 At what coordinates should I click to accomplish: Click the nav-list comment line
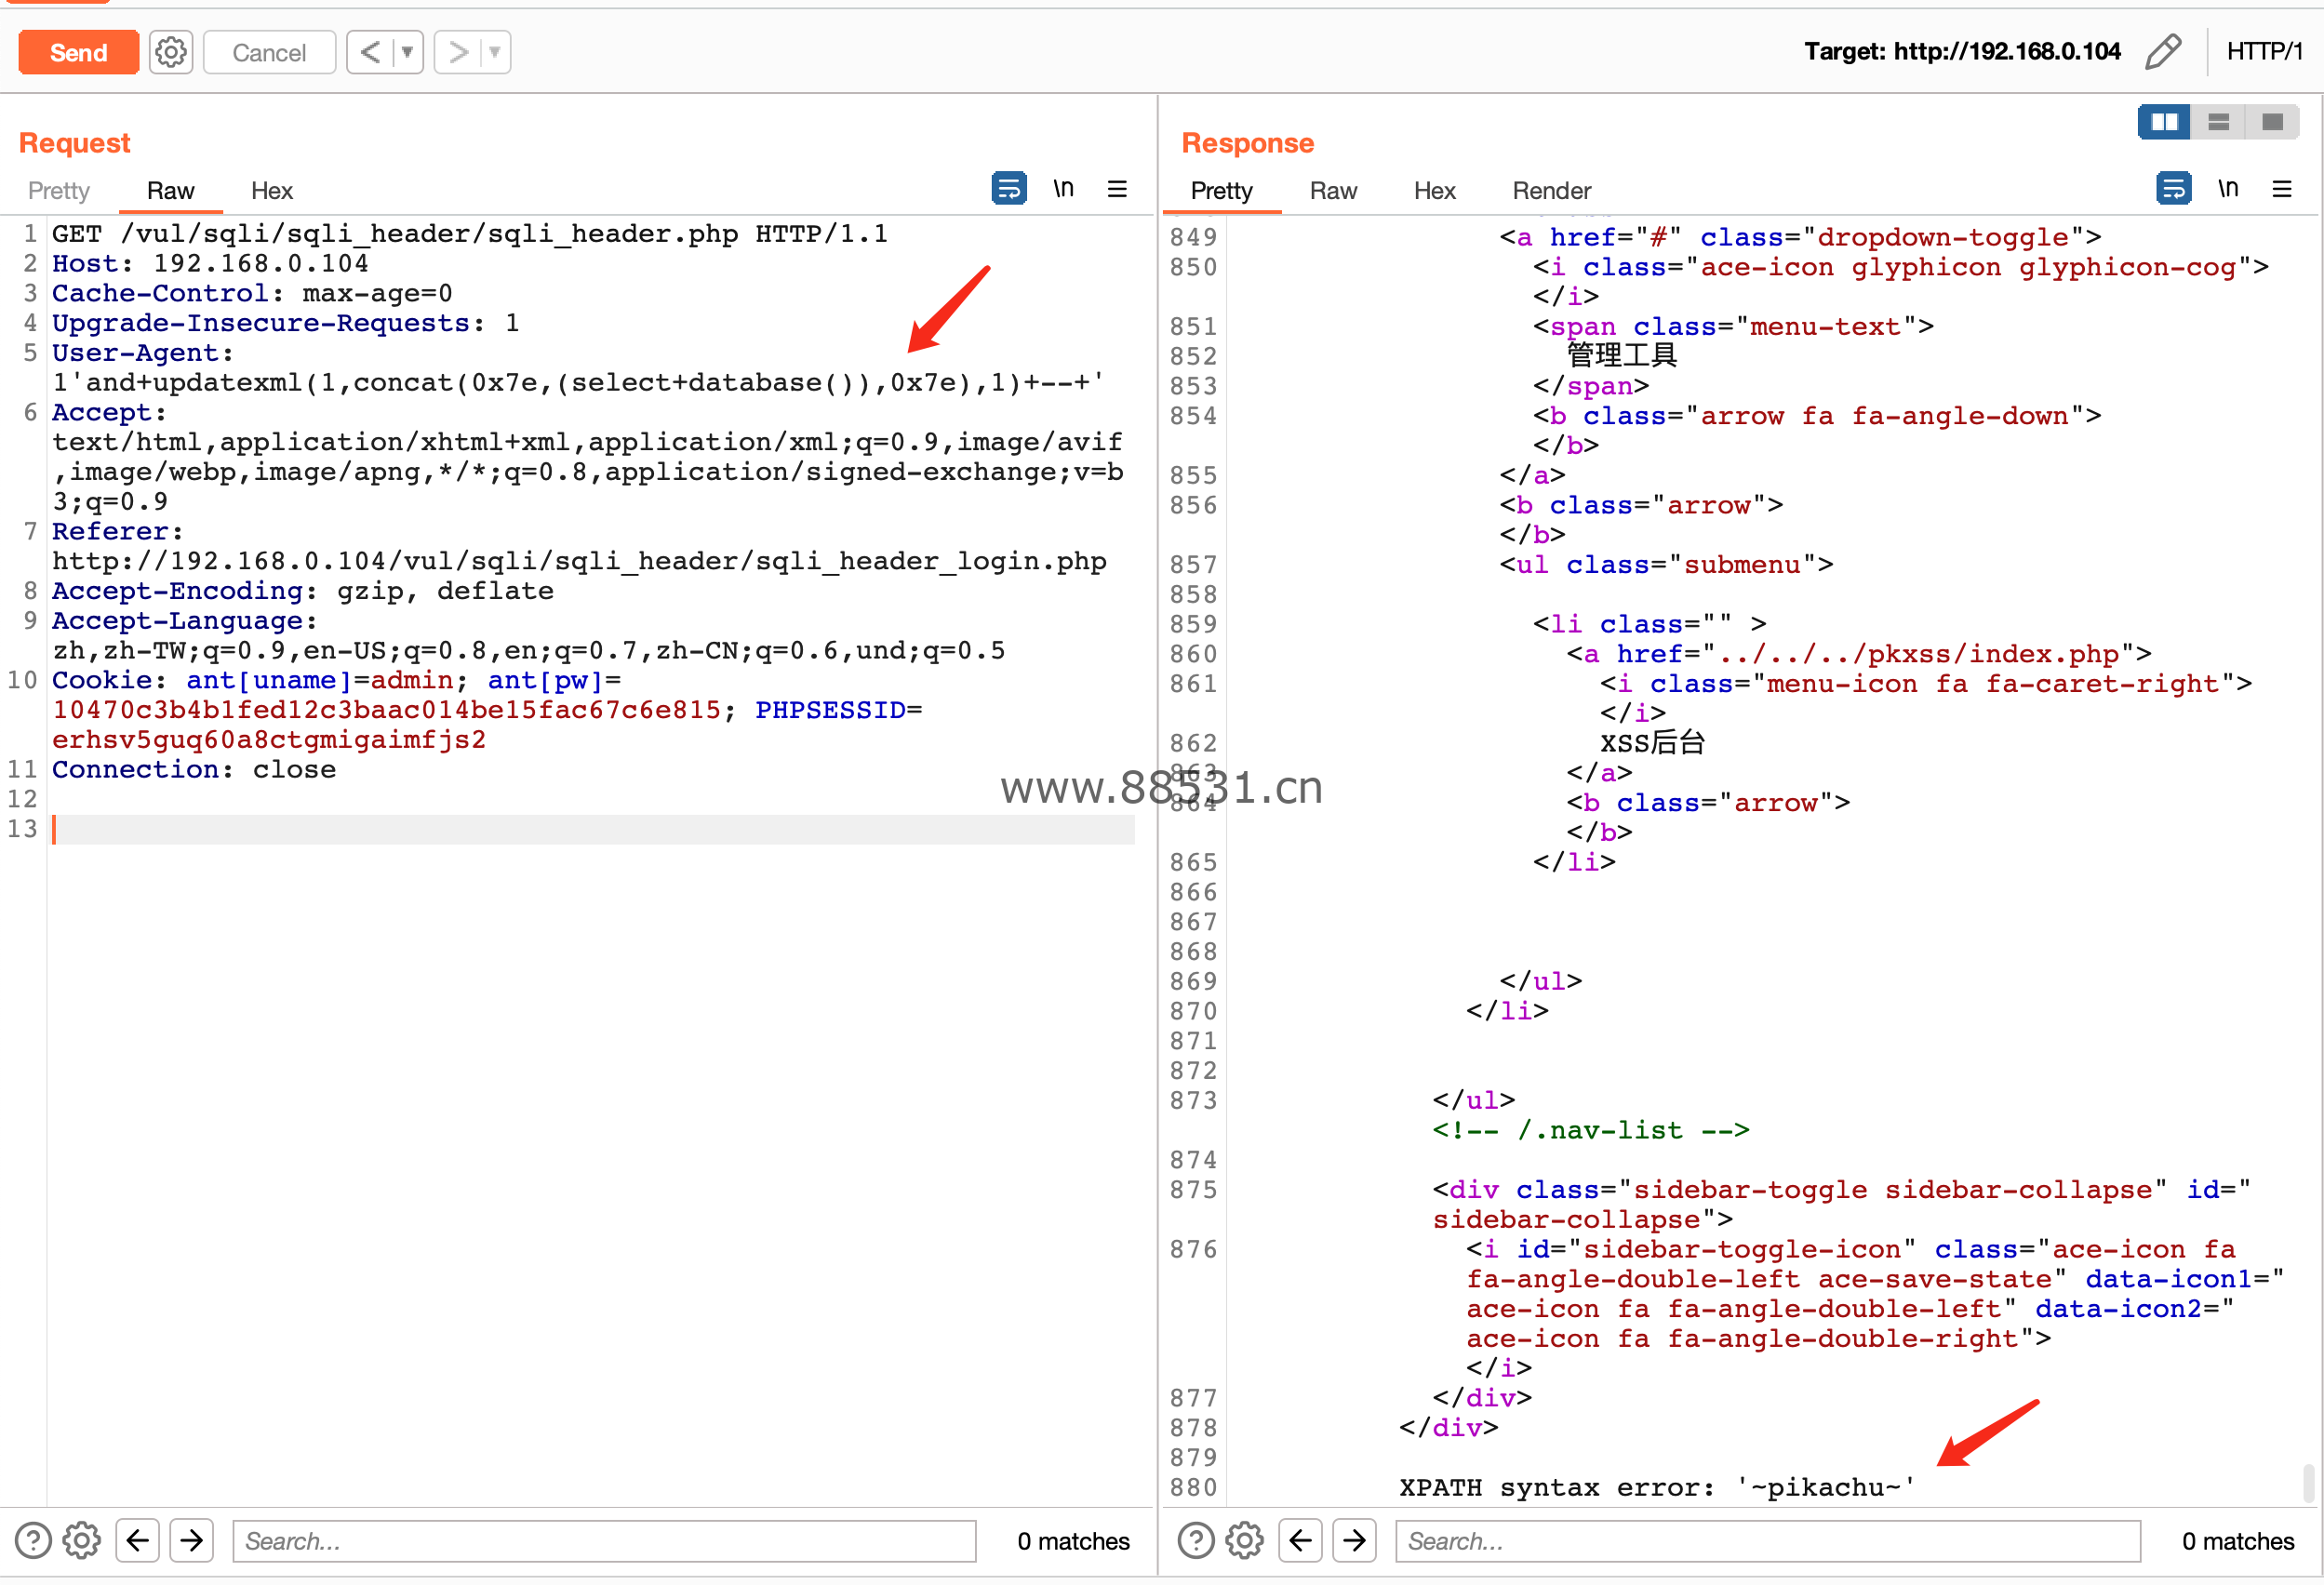click(x=1591, y=1130)
